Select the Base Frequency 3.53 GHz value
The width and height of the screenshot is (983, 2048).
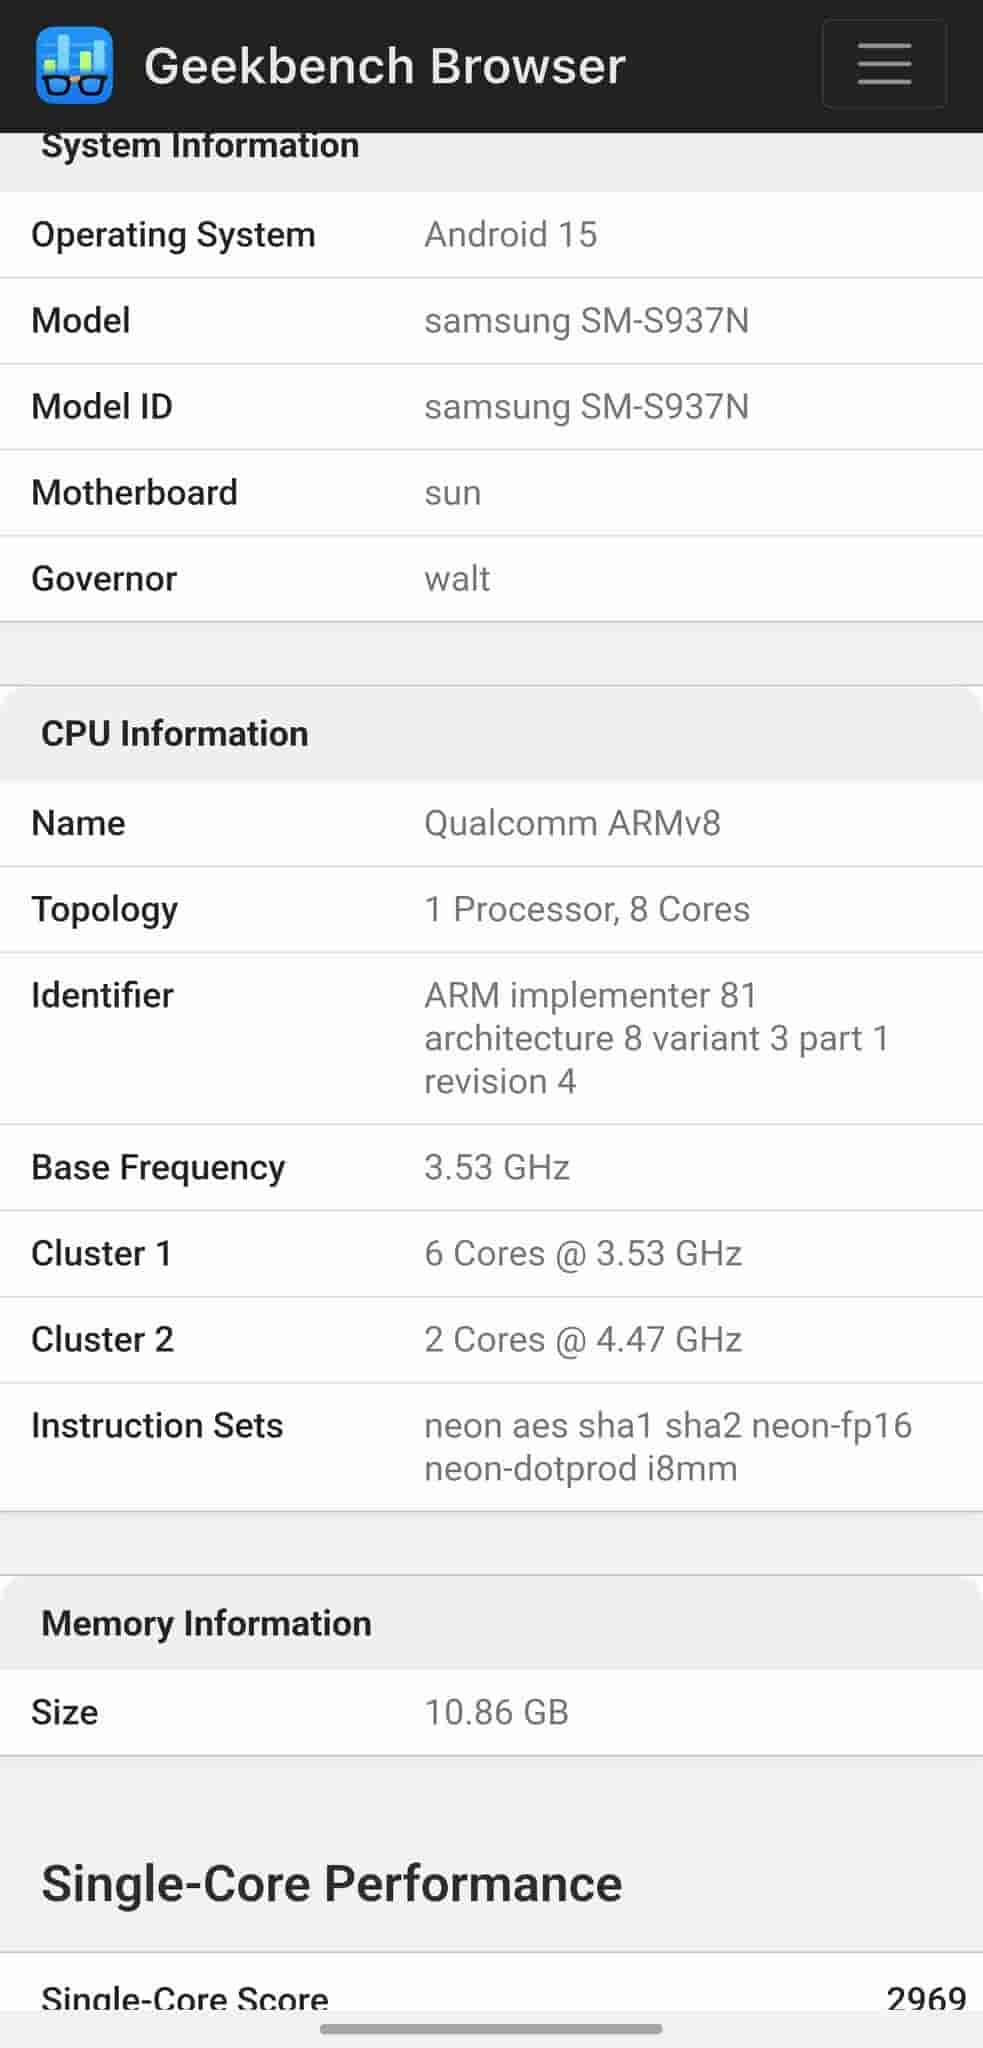(497, 1167)
